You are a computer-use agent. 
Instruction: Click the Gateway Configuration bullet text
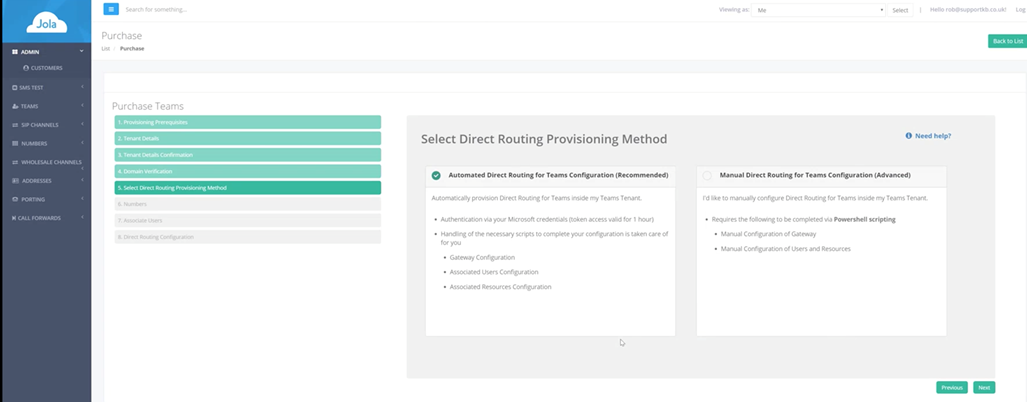pyautogui.click(x=482, y=257)
